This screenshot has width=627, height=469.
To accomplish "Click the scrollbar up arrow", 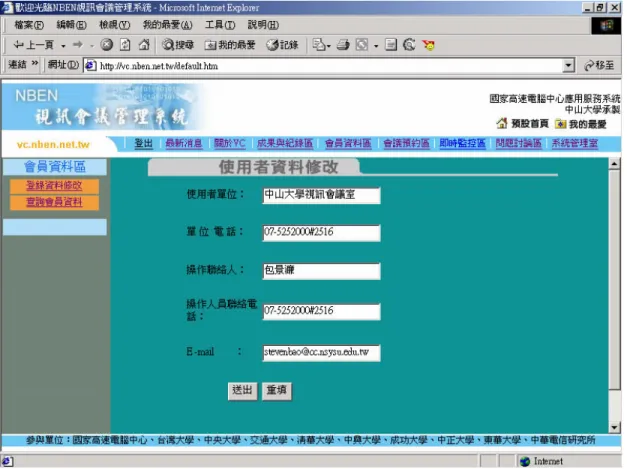I will (615, 164).
